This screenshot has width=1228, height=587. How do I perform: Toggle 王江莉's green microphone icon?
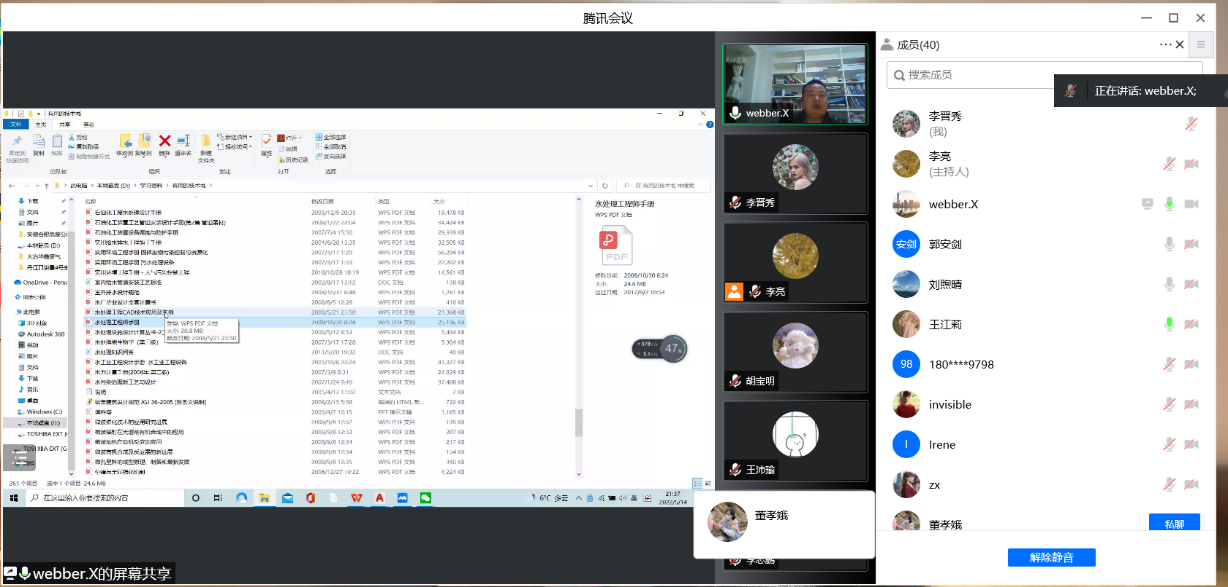(x=1169, y=324)
